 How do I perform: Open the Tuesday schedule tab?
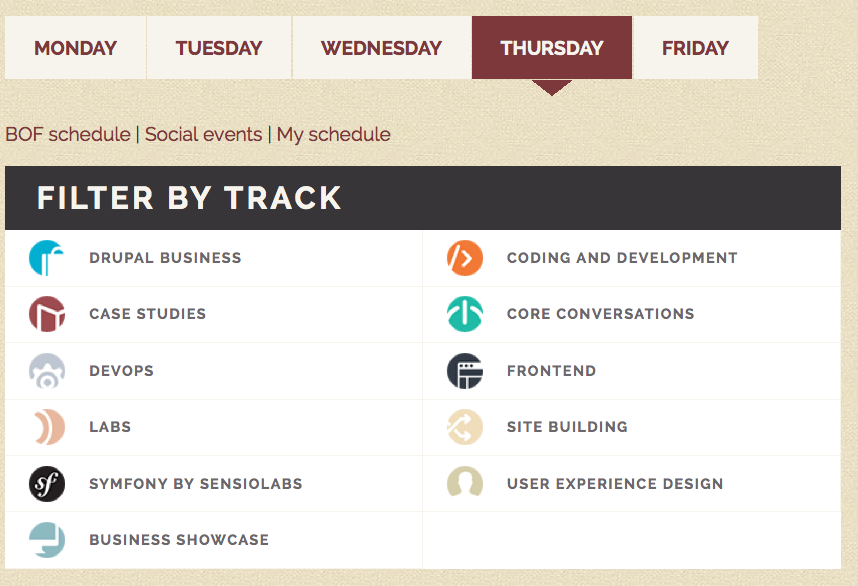219,48
